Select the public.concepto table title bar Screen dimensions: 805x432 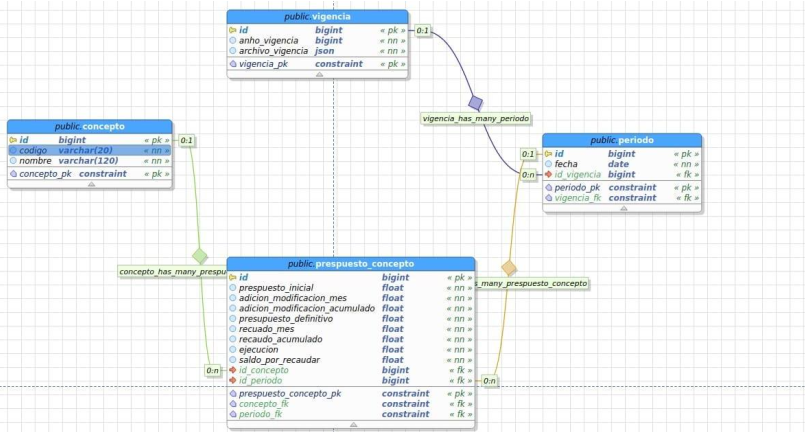click(90, 126)
